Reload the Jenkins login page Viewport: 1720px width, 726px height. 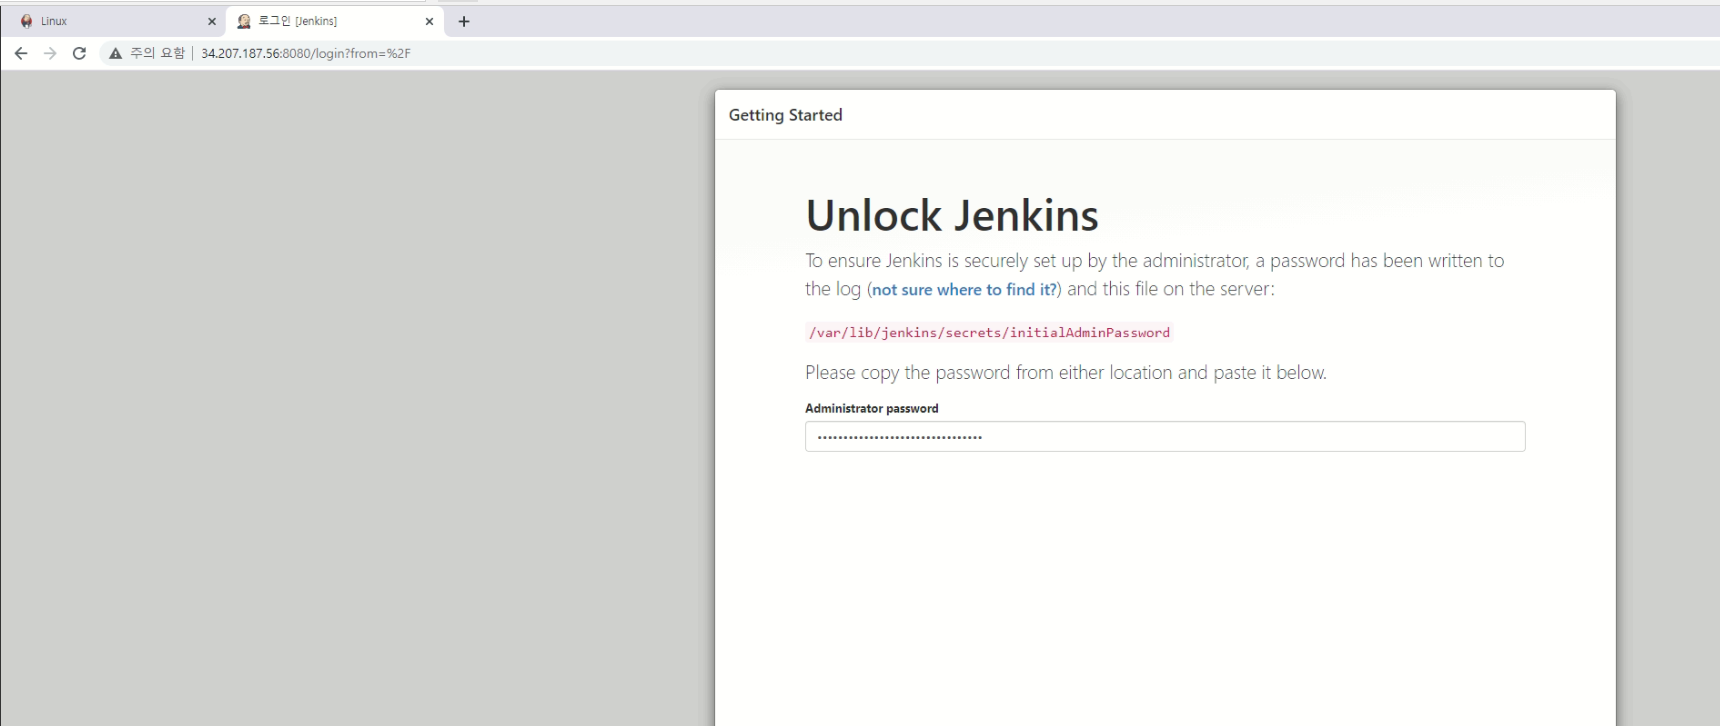tap(79, 53)
